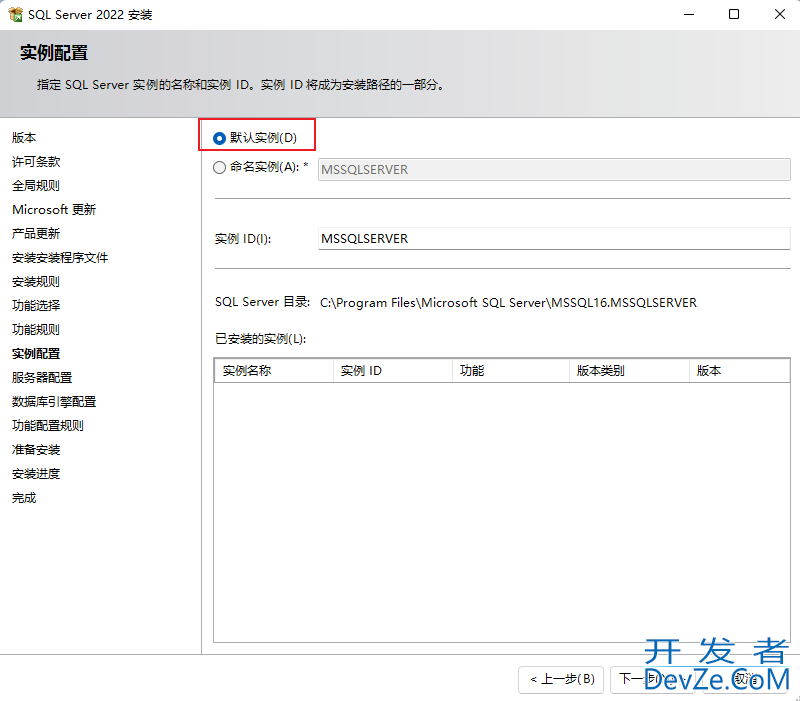This screenshot has width=800, height=701.
Task: Sort by the 实例名称 column header
Action: 274,371
